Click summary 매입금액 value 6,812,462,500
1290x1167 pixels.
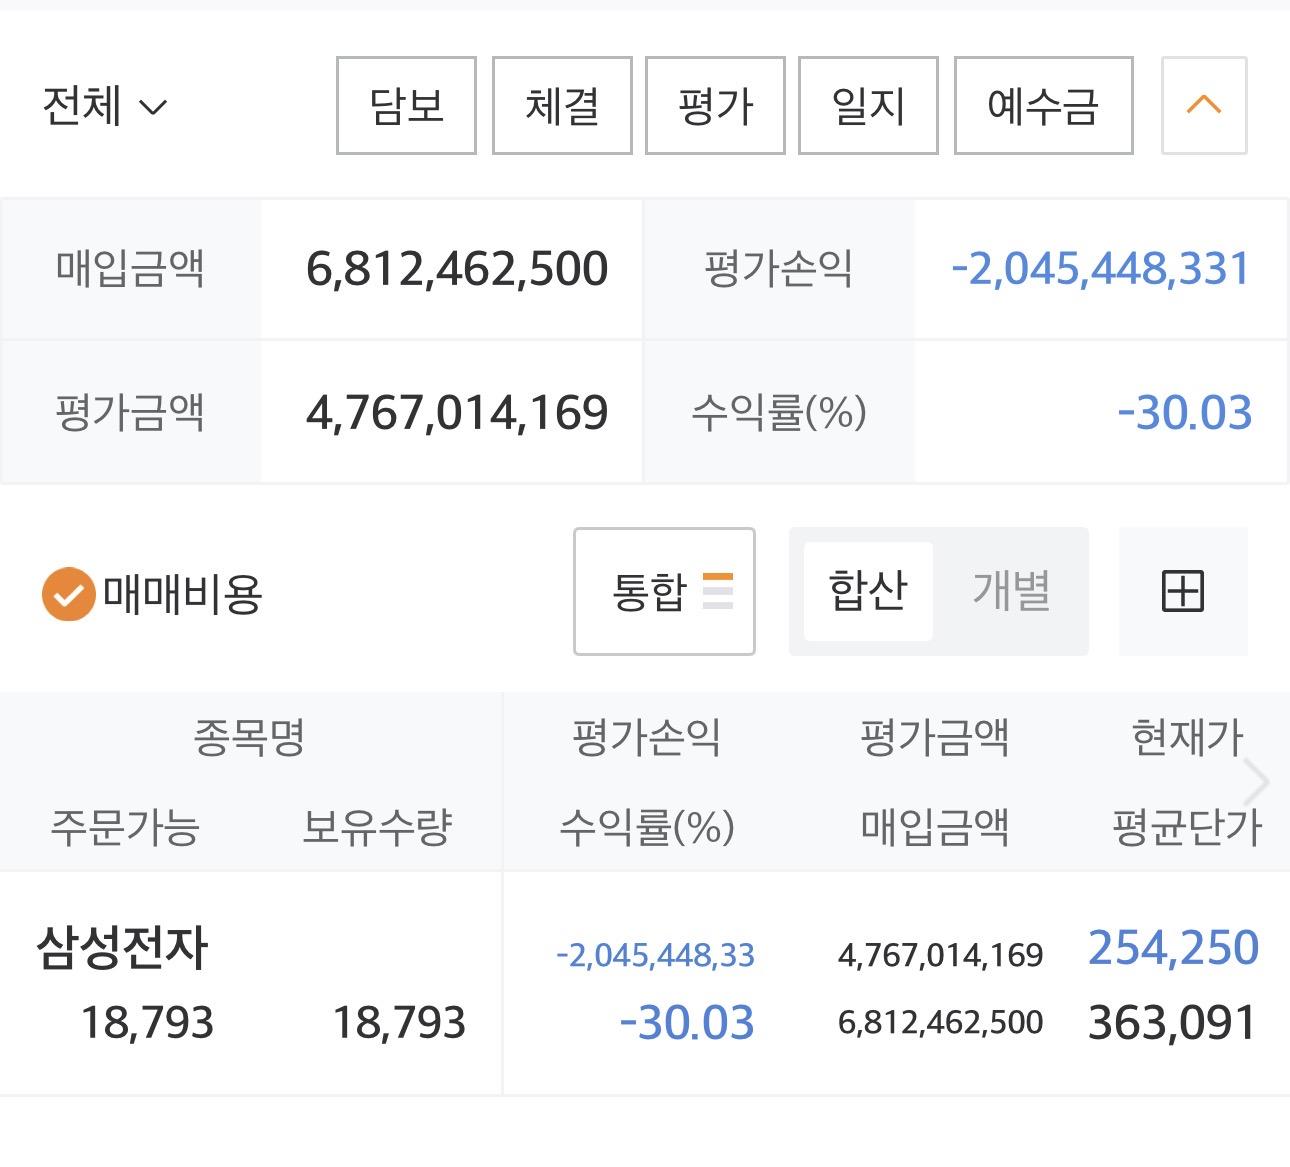click(x=457, y=269)
